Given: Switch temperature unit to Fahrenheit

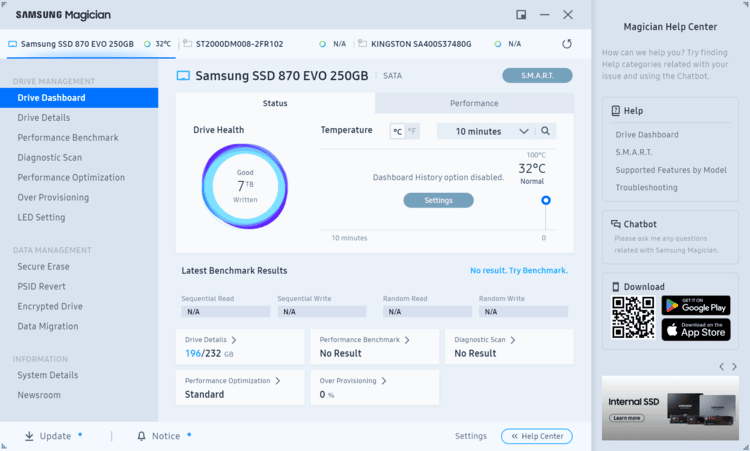Looking at the screenshot, I should (412, 131).
